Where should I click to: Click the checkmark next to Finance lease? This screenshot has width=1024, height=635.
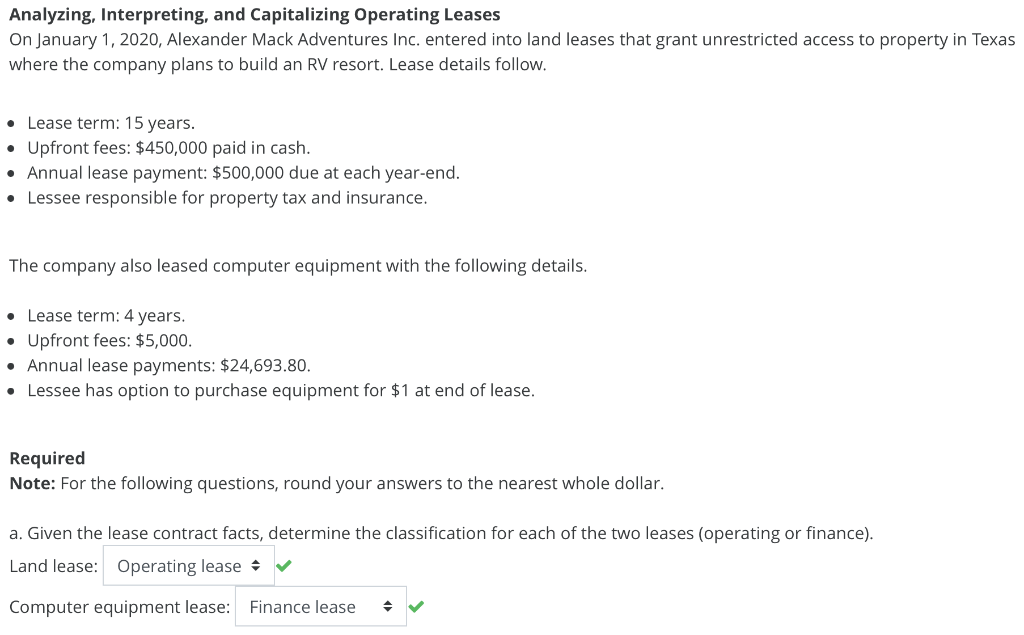[417, 606]
